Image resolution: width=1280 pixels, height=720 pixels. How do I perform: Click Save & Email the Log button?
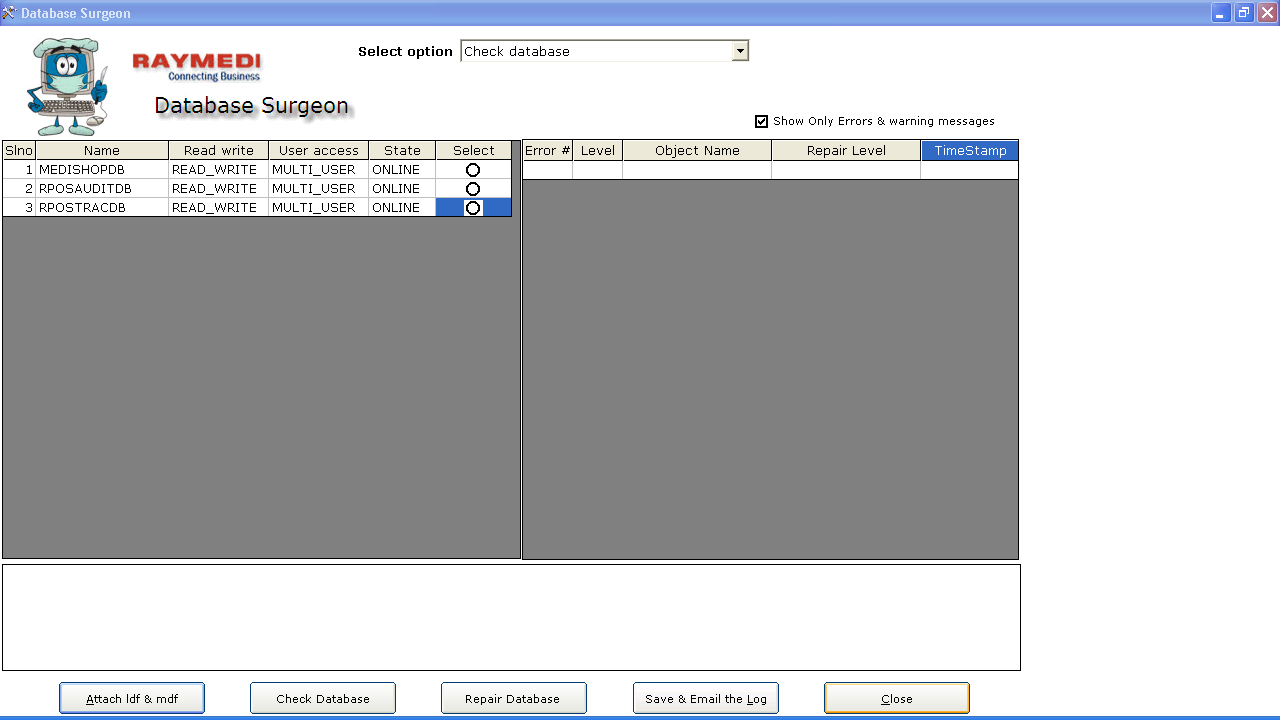(706, 698)
